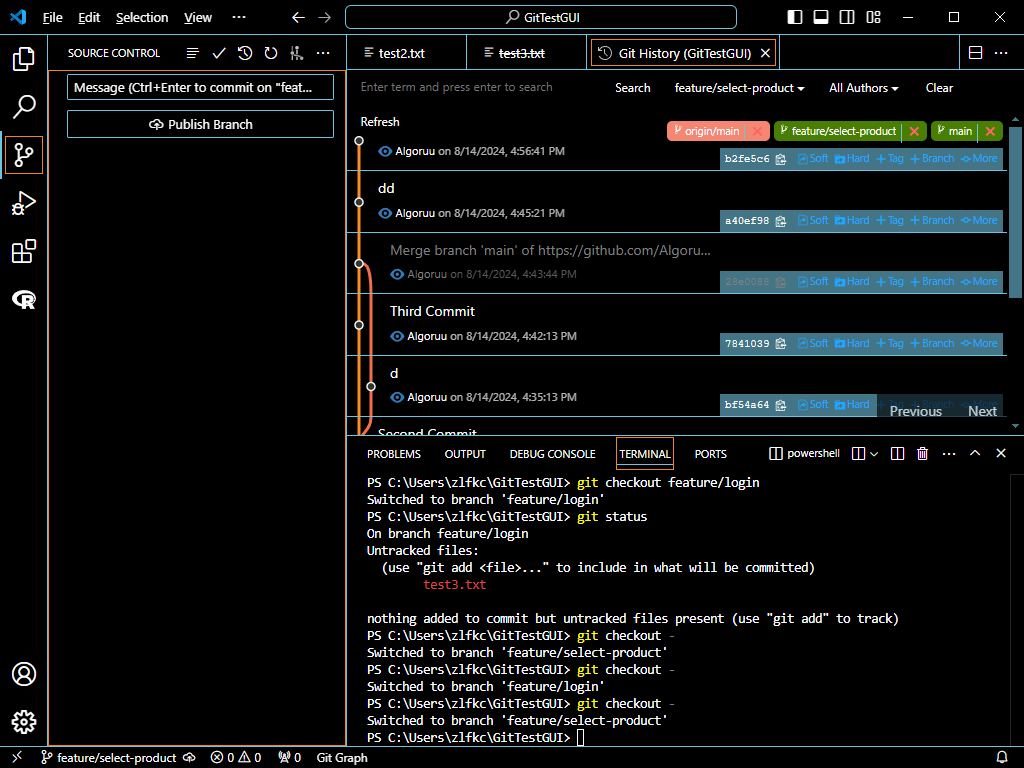The image size is (1024, 768).
Task: Close the Git History tab
Action: pos(765,53)
